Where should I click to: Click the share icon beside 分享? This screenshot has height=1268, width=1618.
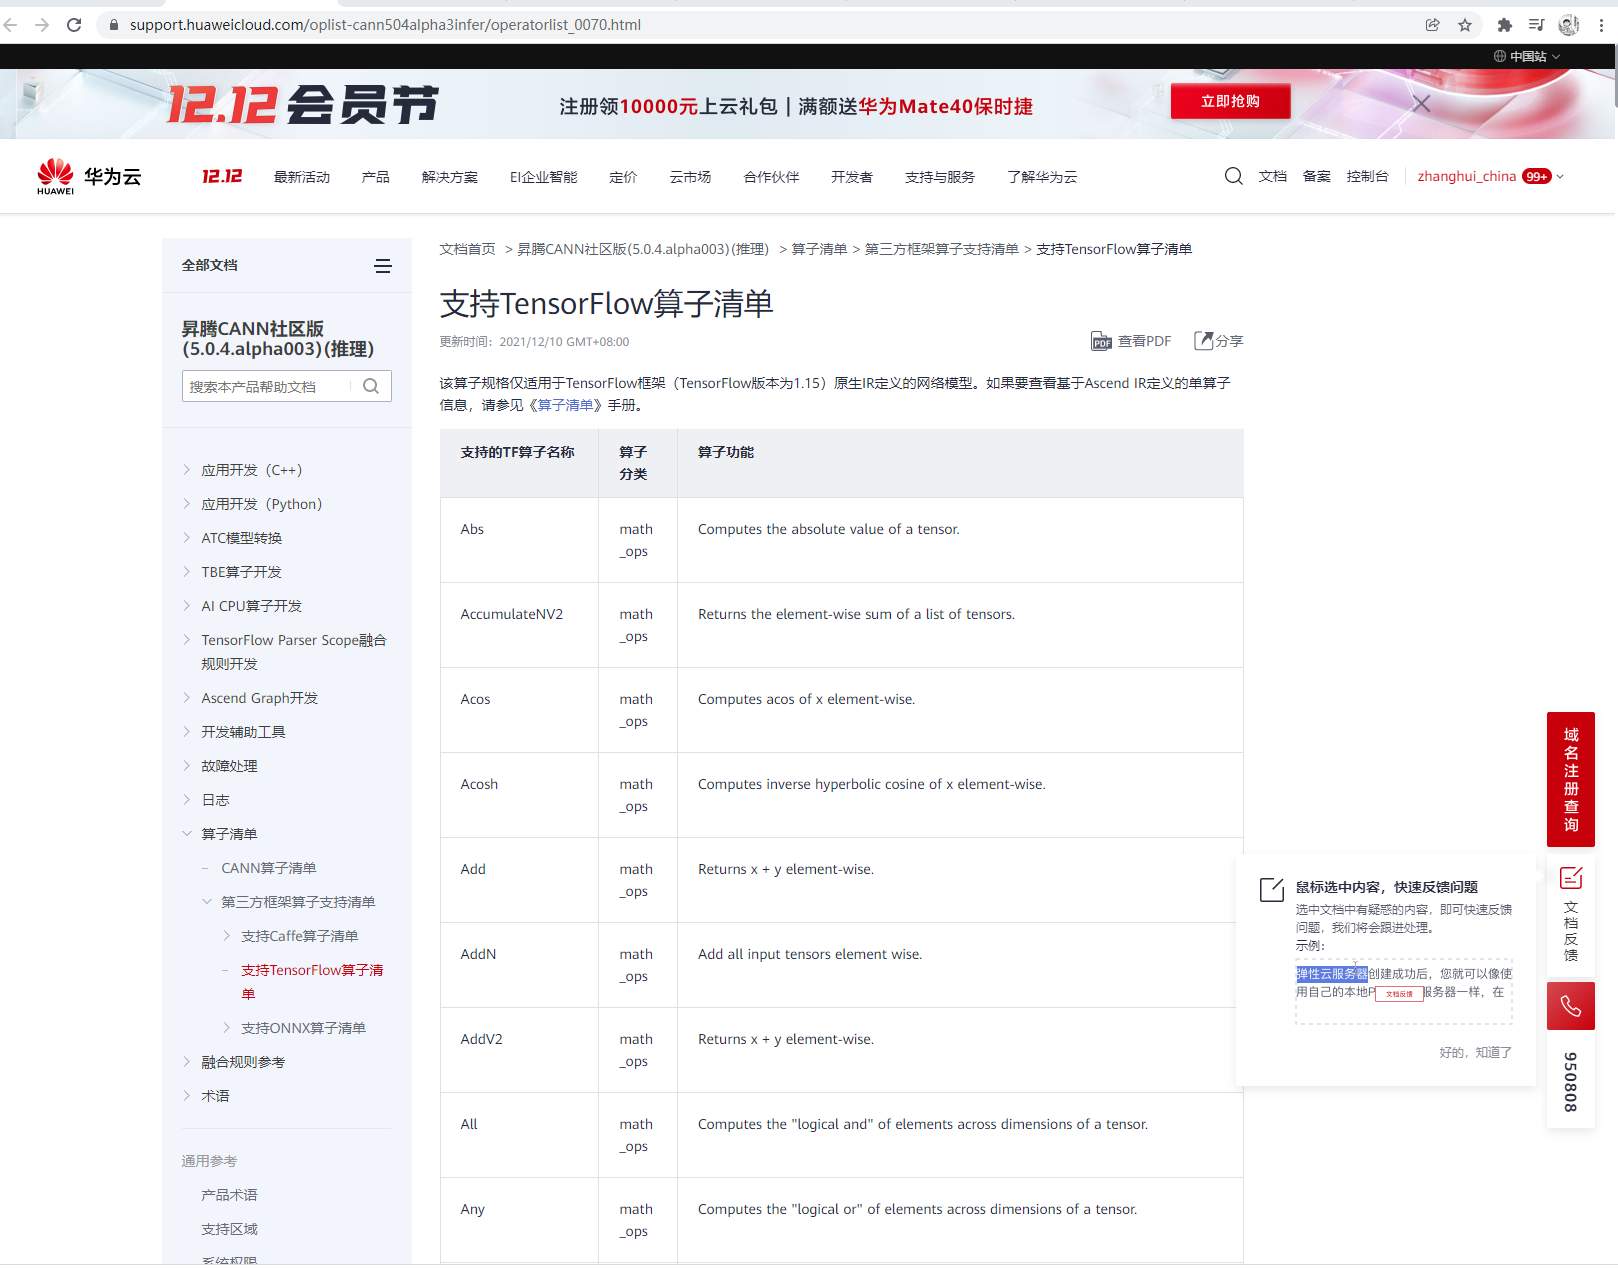(x=1203, y=341)
